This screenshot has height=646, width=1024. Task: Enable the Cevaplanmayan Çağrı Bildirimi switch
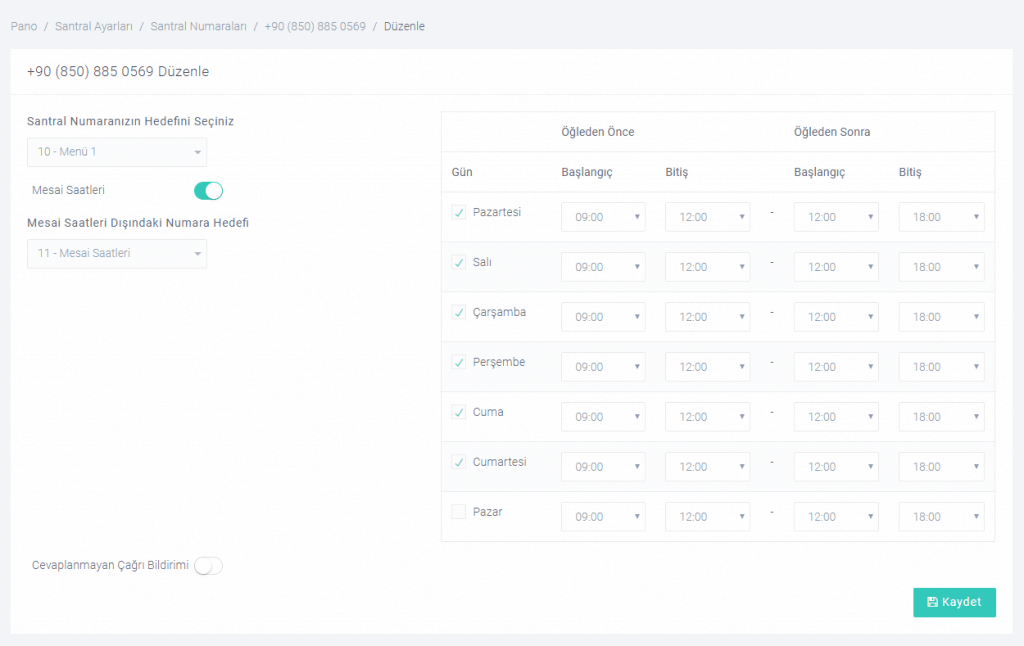click(x=208, y=566)
